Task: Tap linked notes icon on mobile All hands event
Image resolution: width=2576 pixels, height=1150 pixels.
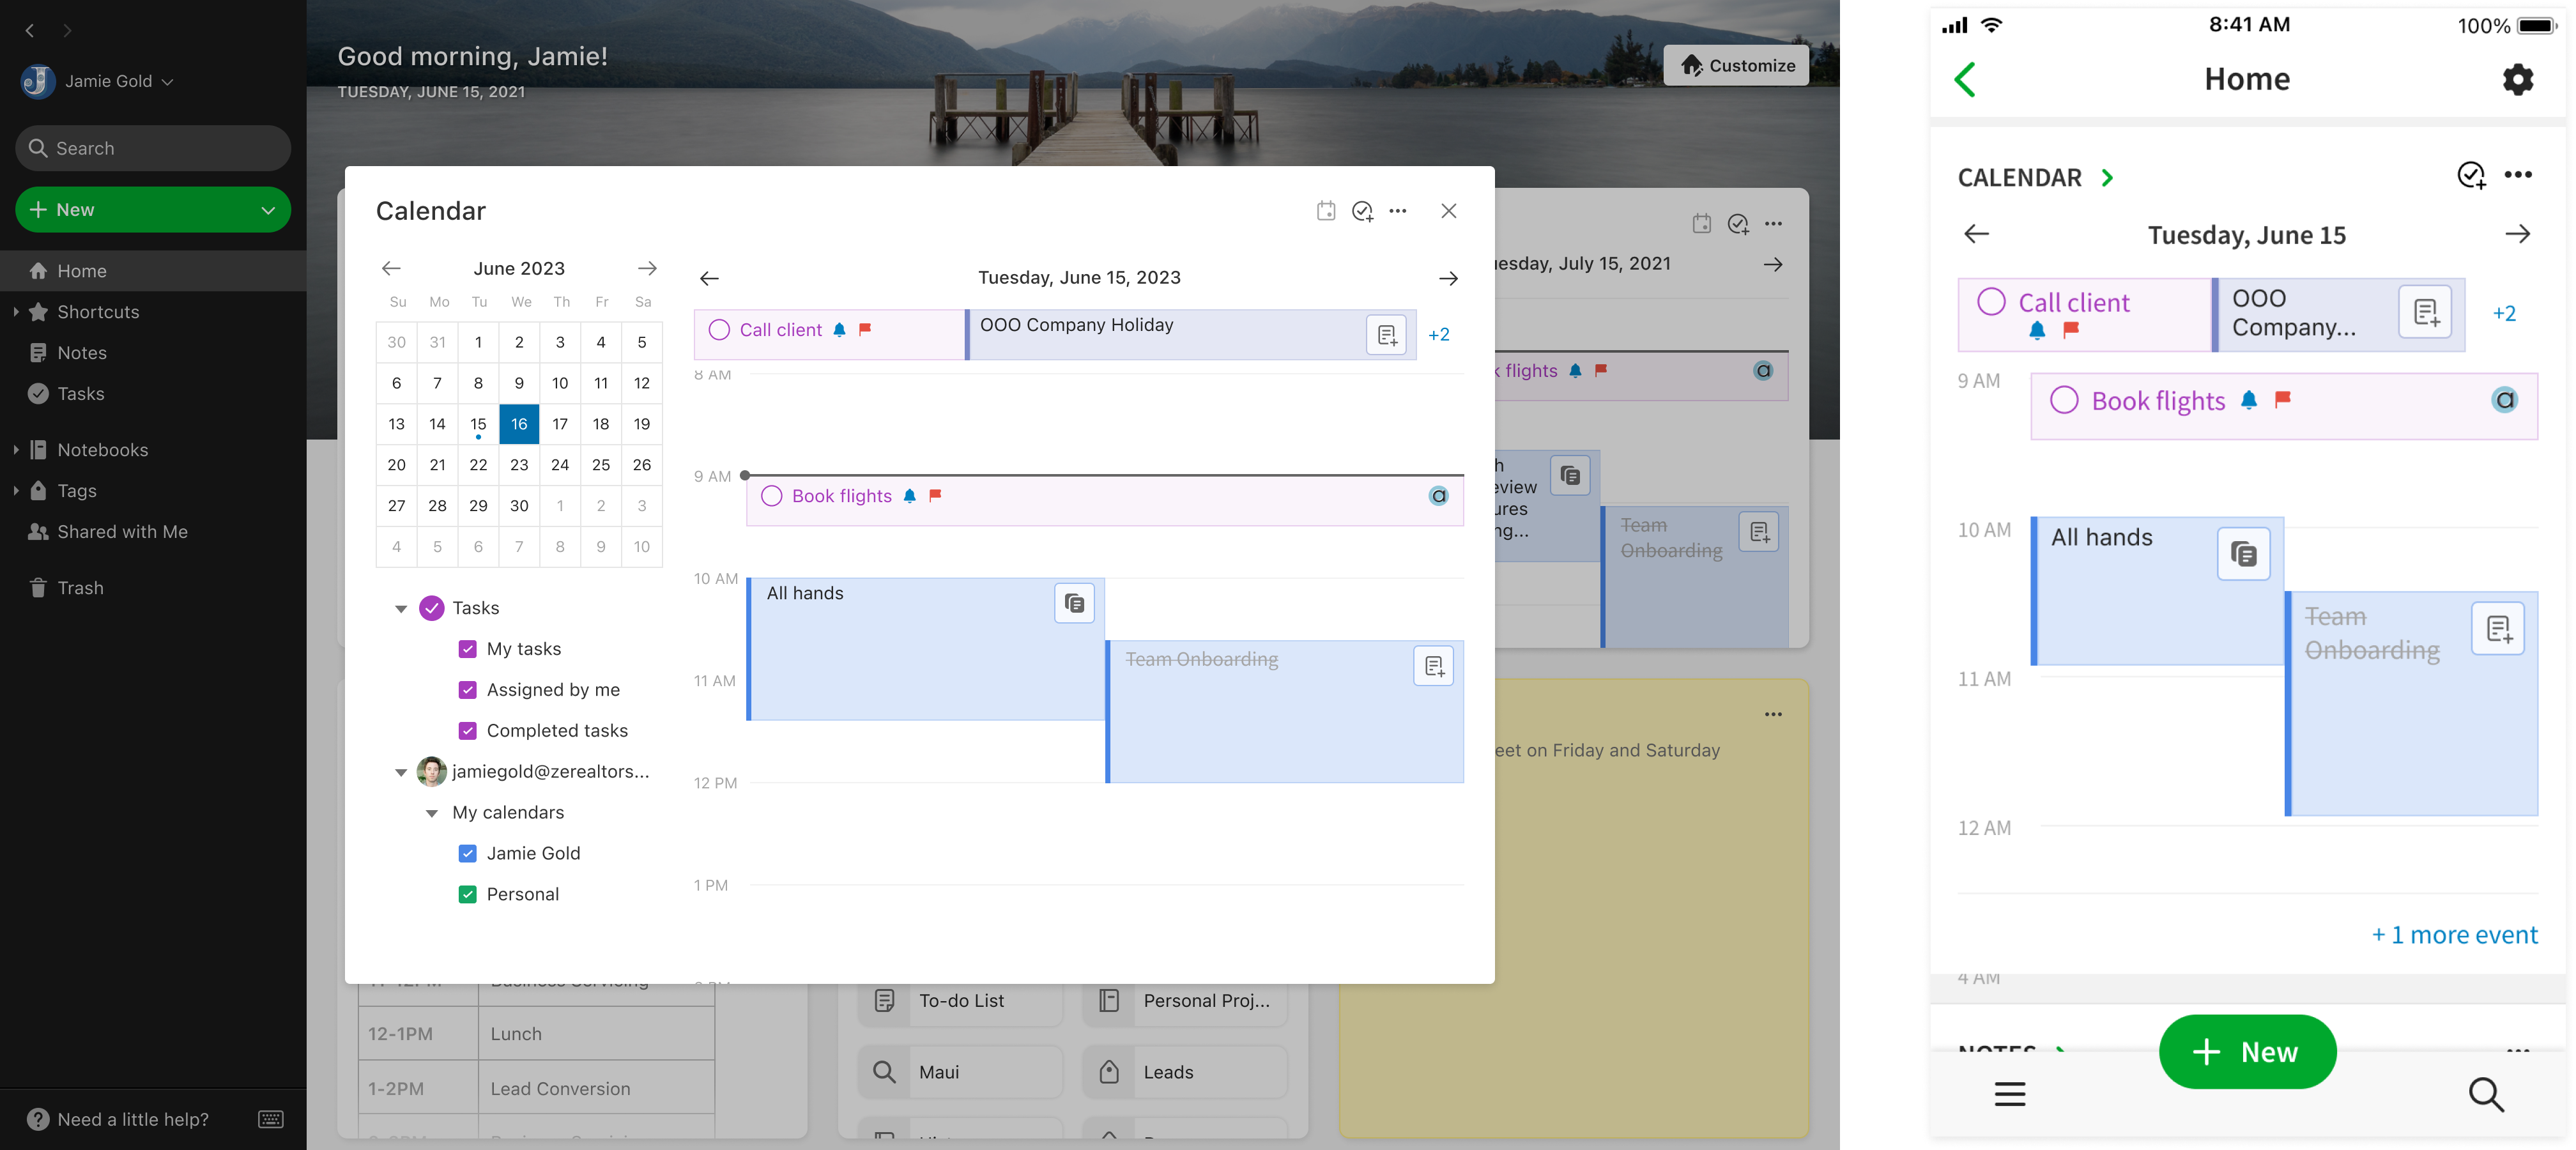Action: point(2243,554)
